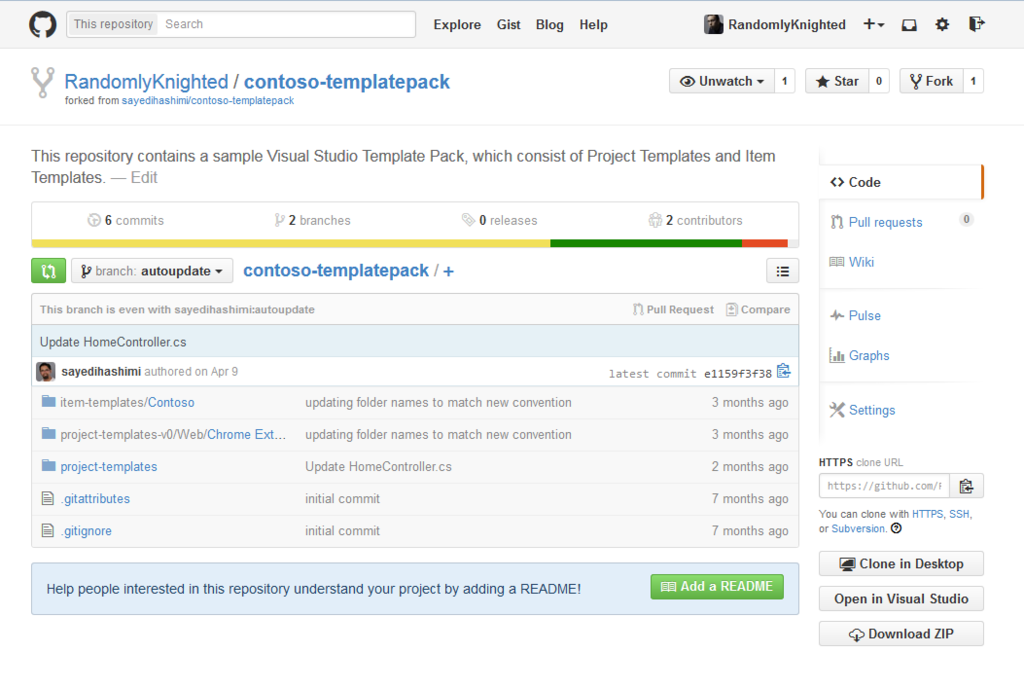Select Explore in the top navigation
The height and width of the screenshot is (689, 1024).
(457, 24)
